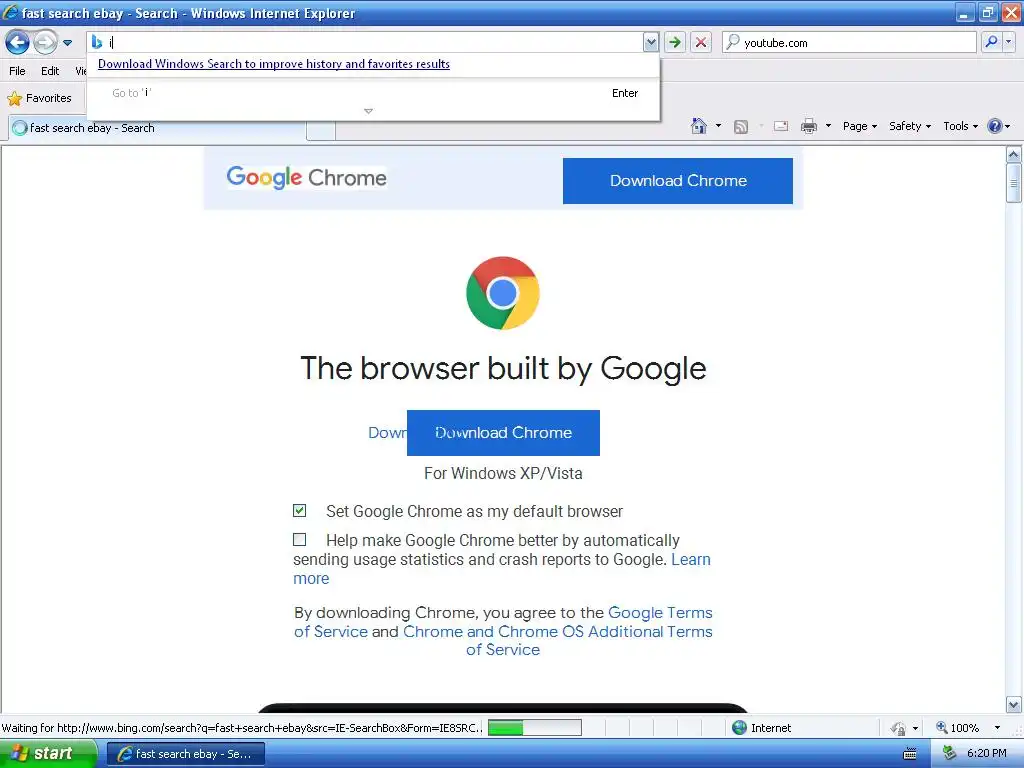Click the Home icon

pos(699,126)
